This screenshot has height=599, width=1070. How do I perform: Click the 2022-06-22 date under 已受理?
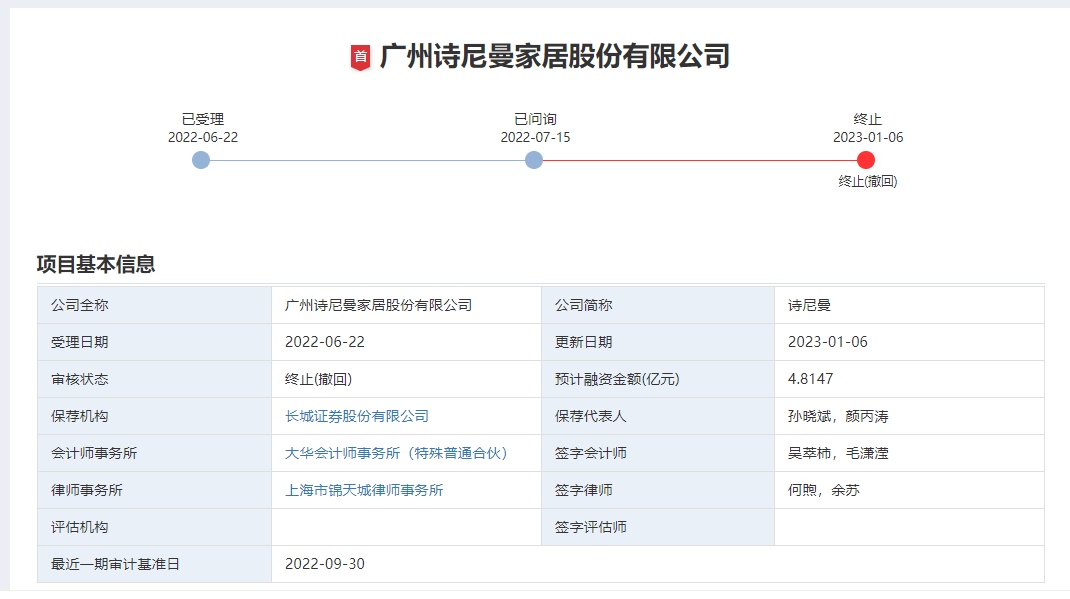coord(203,138)
